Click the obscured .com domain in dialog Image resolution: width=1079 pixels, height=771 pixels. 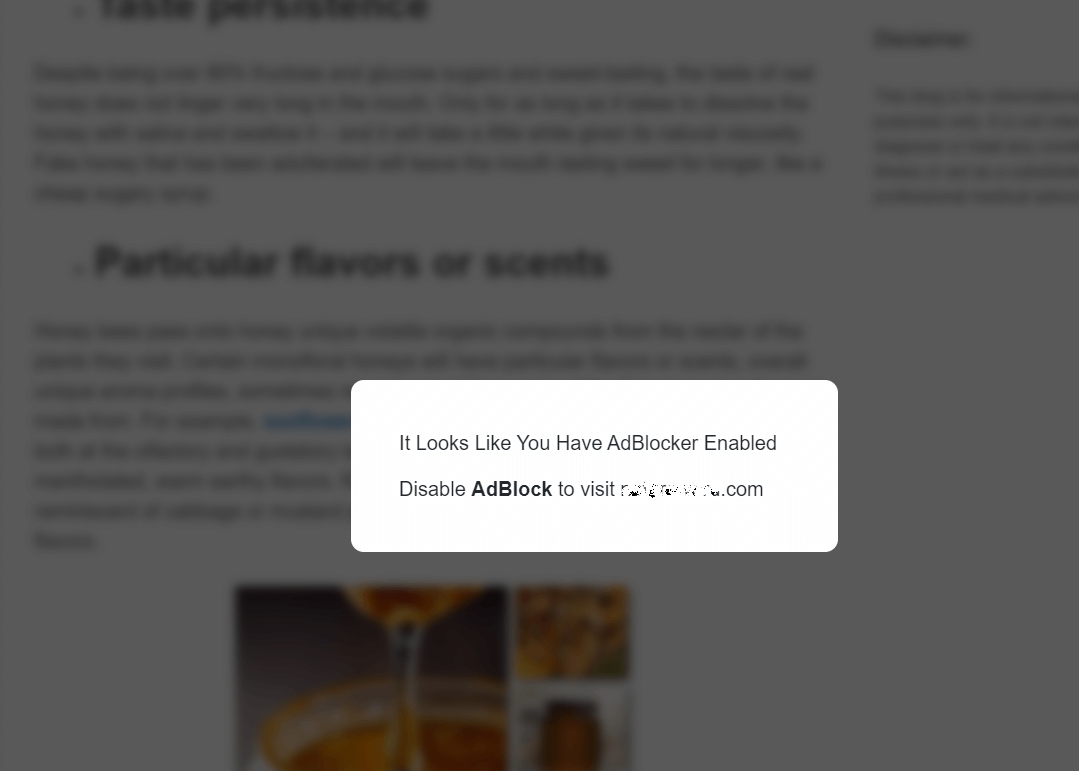click(x=692, y=489)
